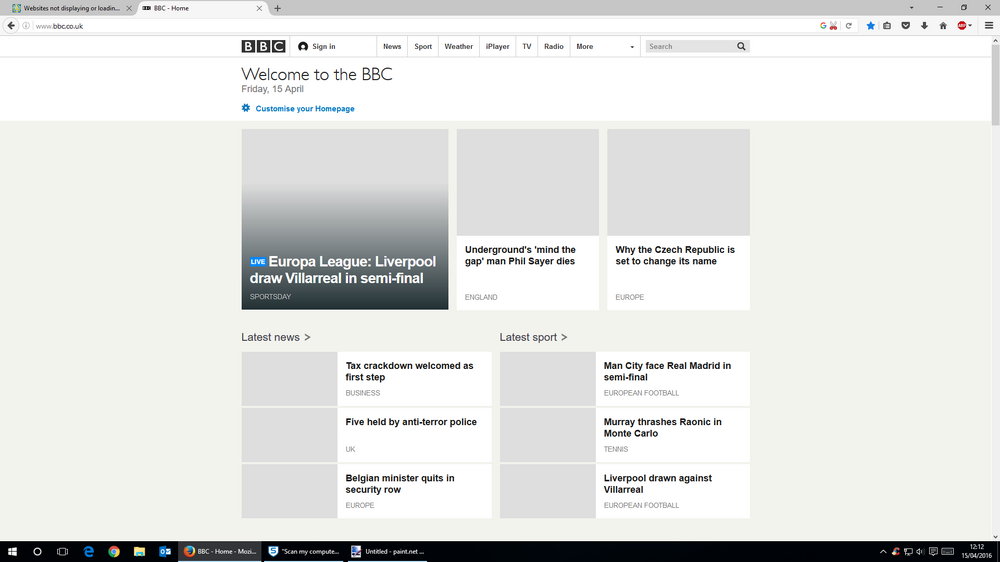1000x562 pixels.
Task: Open Europa League Liverpool draw Villarreal story
Action: [x=344, y=270]
